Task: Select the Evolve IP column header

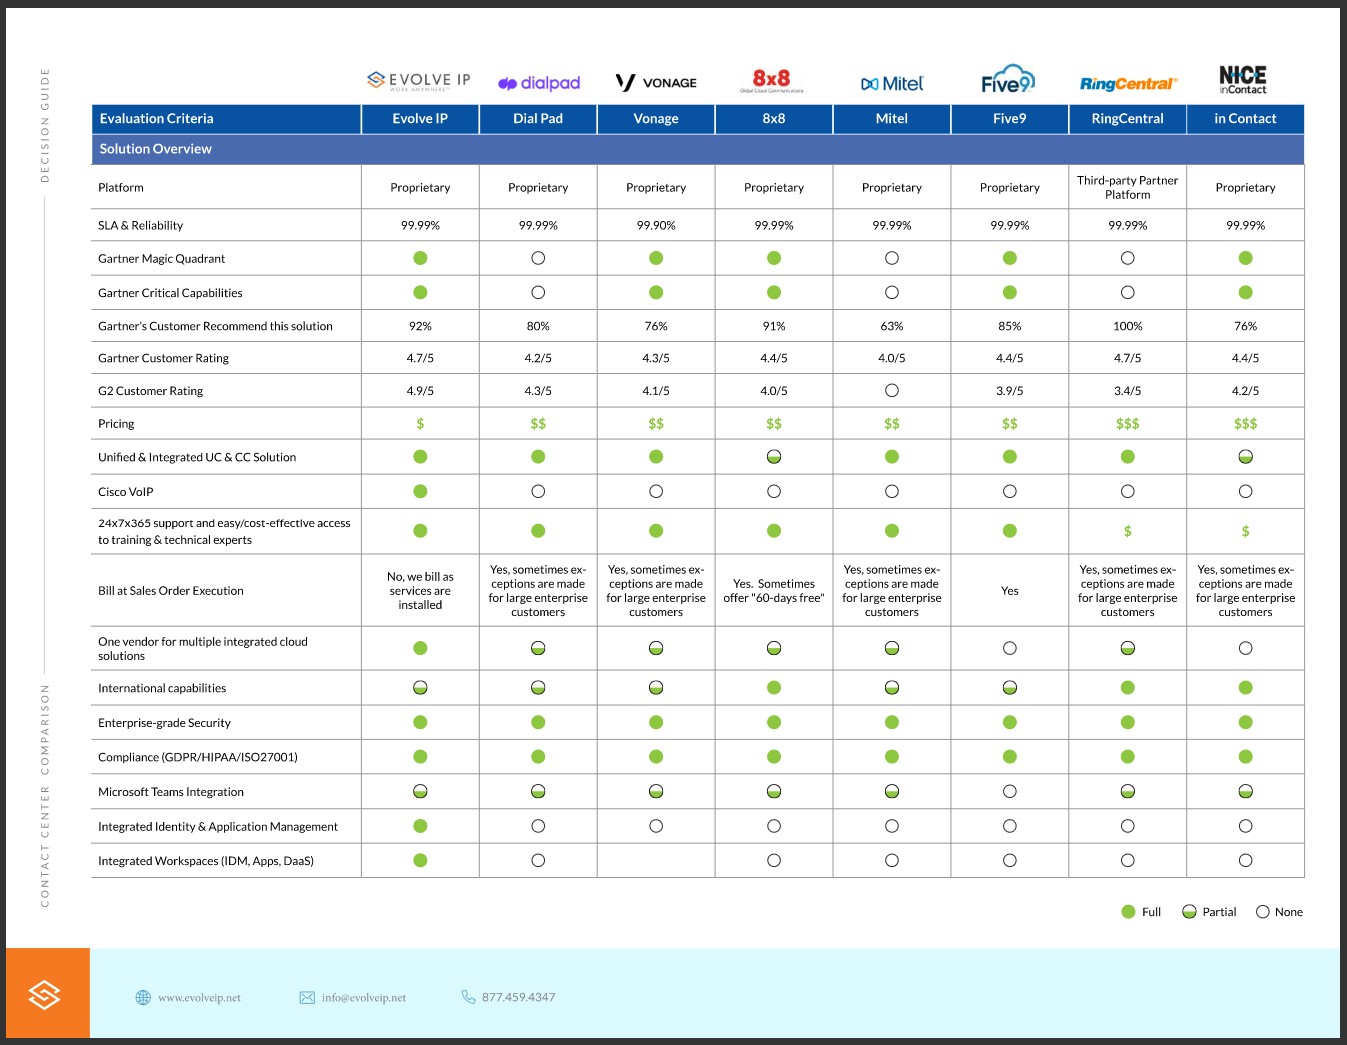Action: click(x=420, y=119)
